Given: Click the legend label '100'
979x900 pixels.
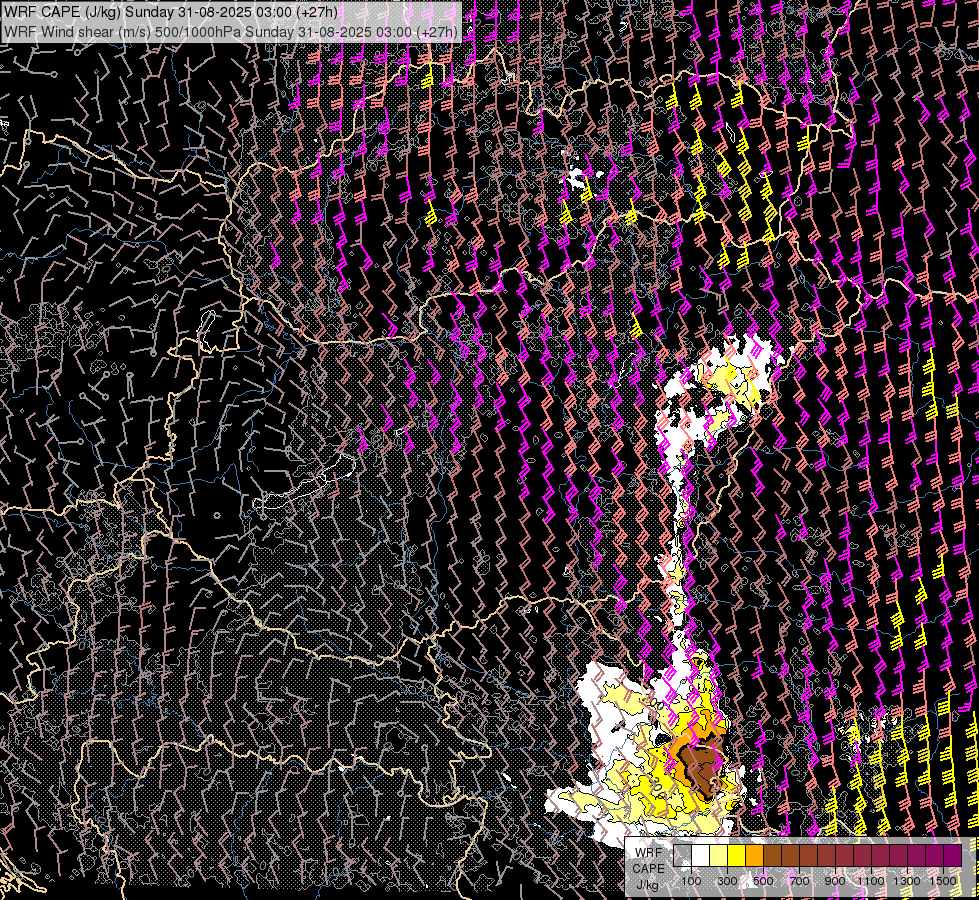Looking at the screenshot, I should point(691,881).
